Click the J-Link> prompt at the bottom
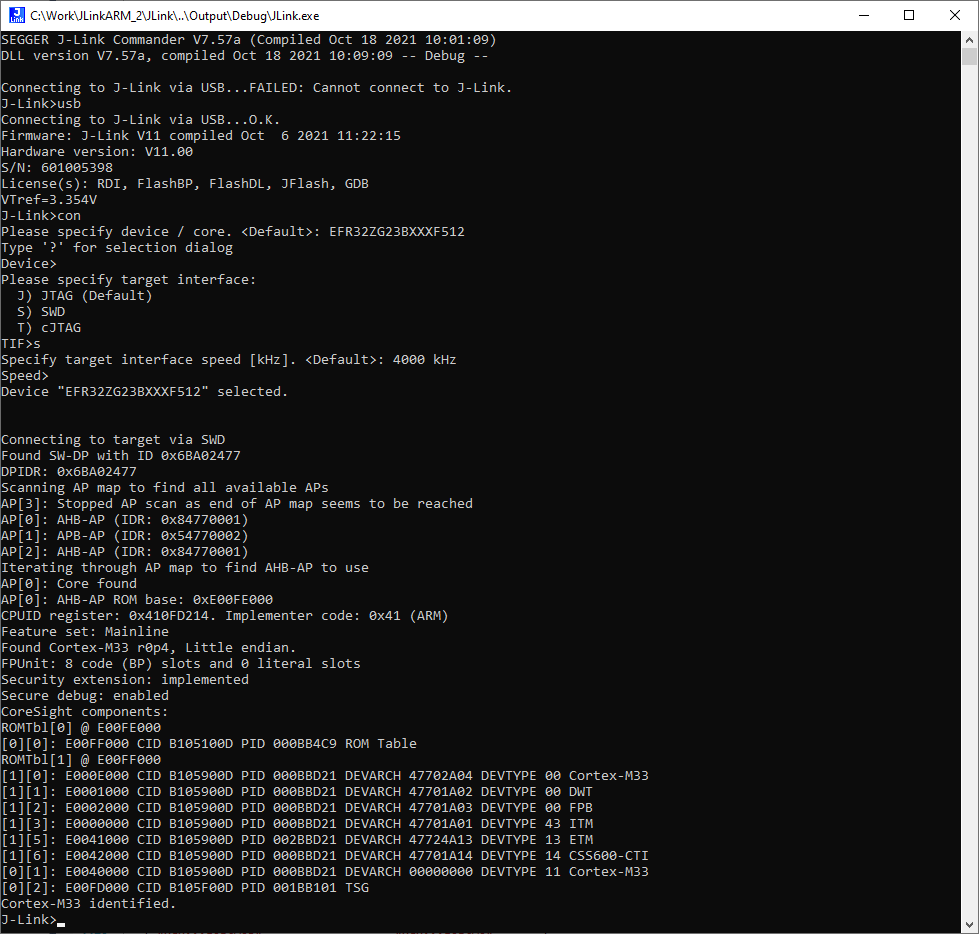Viewport: 979px width, 934px height. pos(28,919)
